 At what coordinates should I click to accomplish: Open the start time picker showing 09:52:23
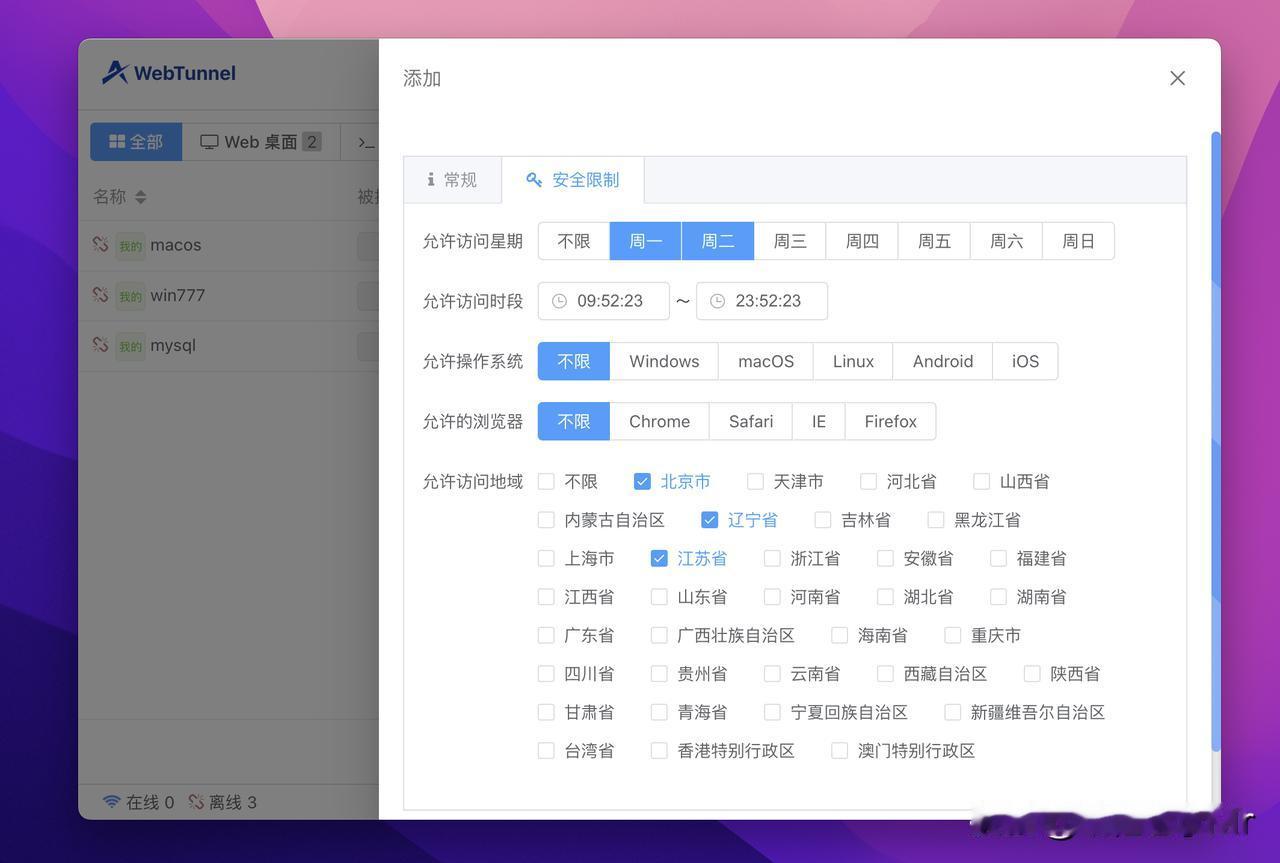point(603,300)
